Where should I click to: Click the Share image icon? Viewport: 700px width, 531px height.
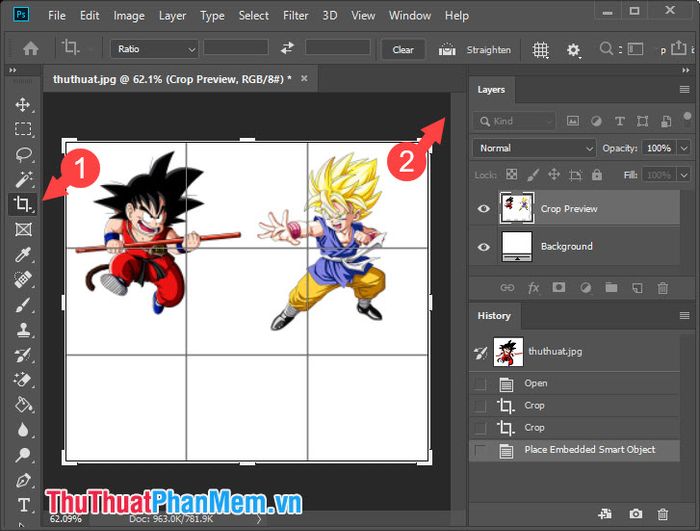point(678,48)
